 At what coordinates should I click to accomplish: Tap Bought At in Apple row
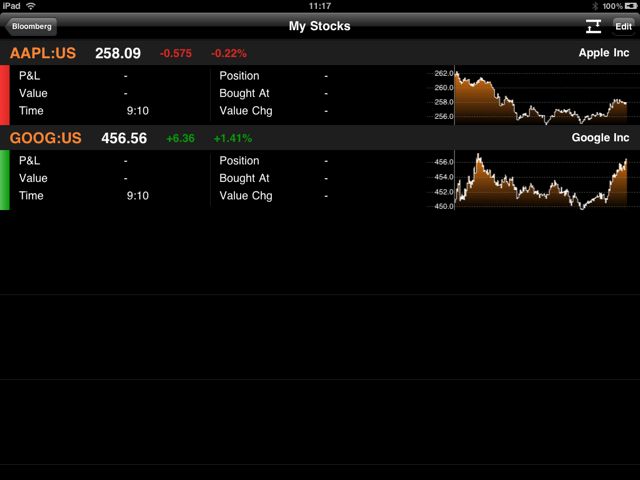click(x=244, y=93)
